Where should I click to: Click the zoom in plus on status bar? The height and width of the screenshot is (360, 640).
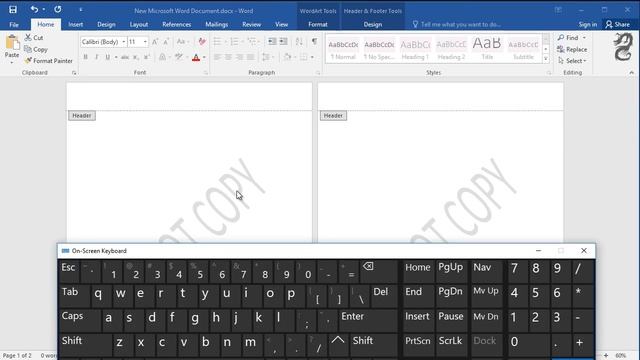click(x=606, y=356)
